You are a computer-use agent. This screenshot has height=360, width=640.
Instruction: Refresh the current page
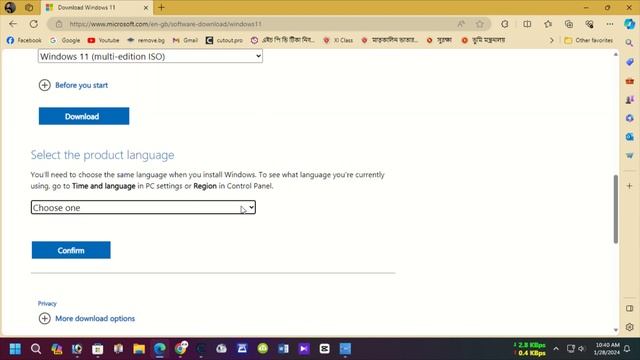point(34,24)
